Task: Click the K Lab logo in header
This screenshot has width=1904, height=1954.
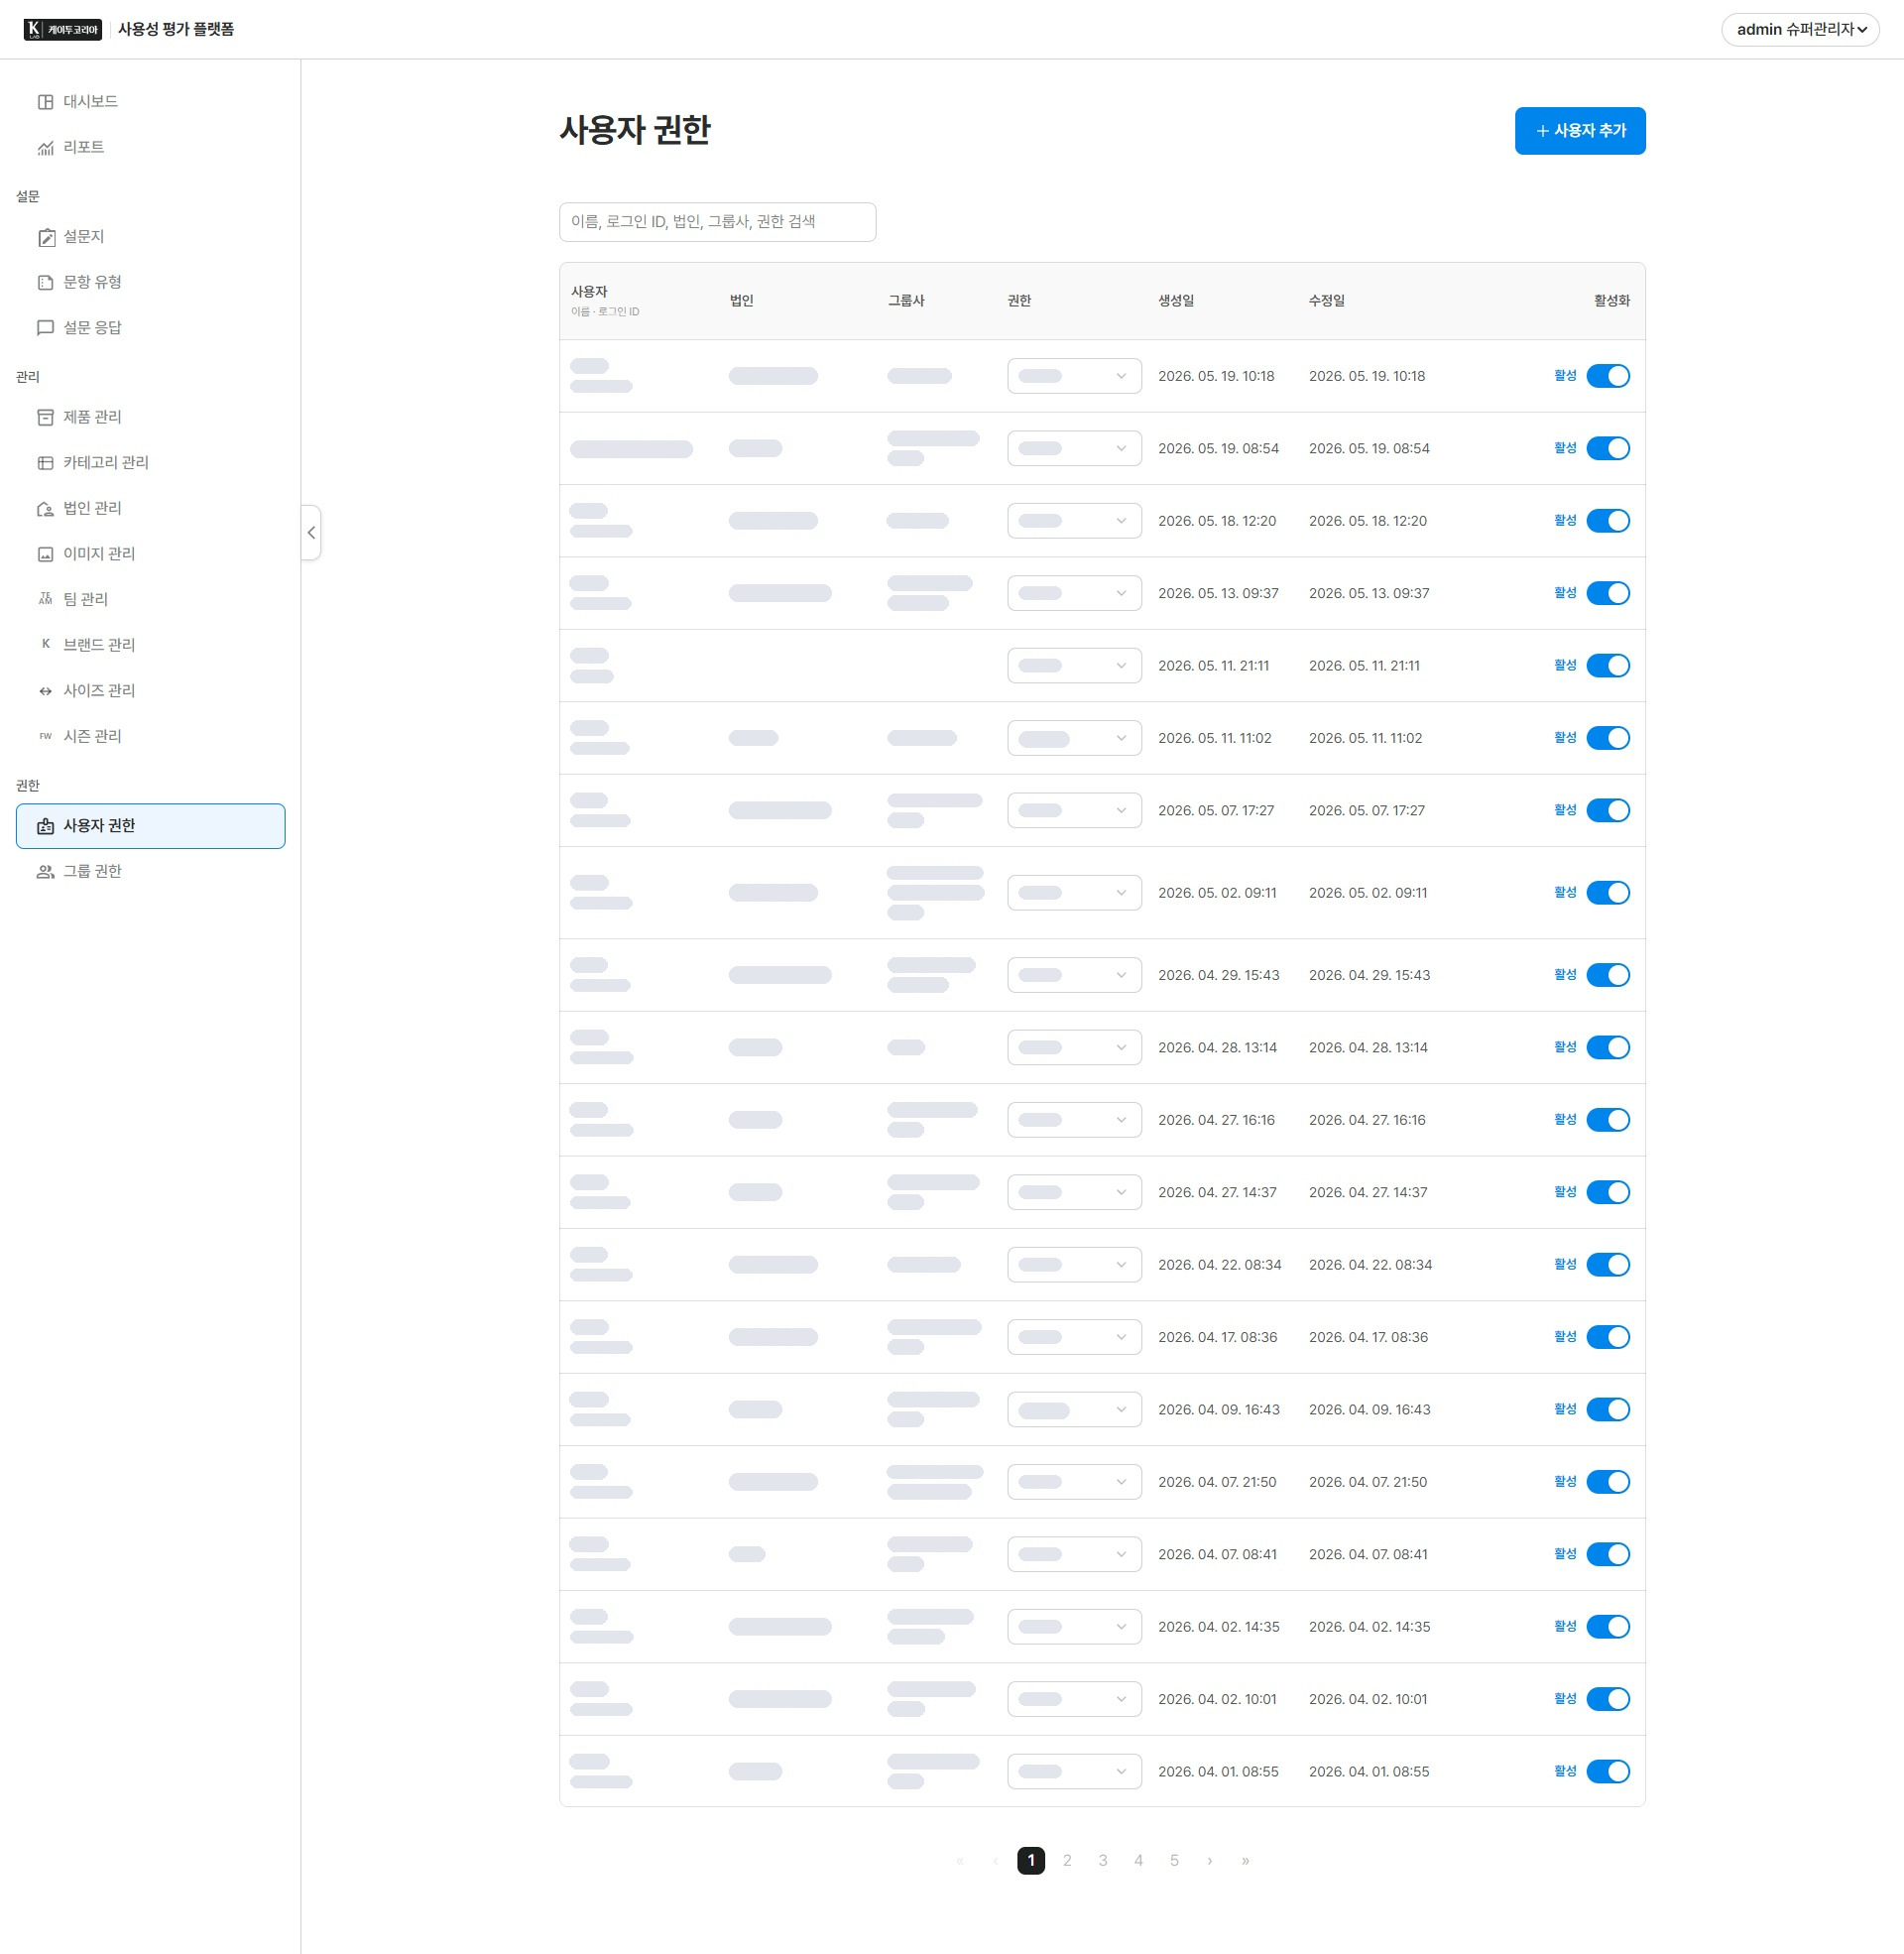Action: (63, 30)
